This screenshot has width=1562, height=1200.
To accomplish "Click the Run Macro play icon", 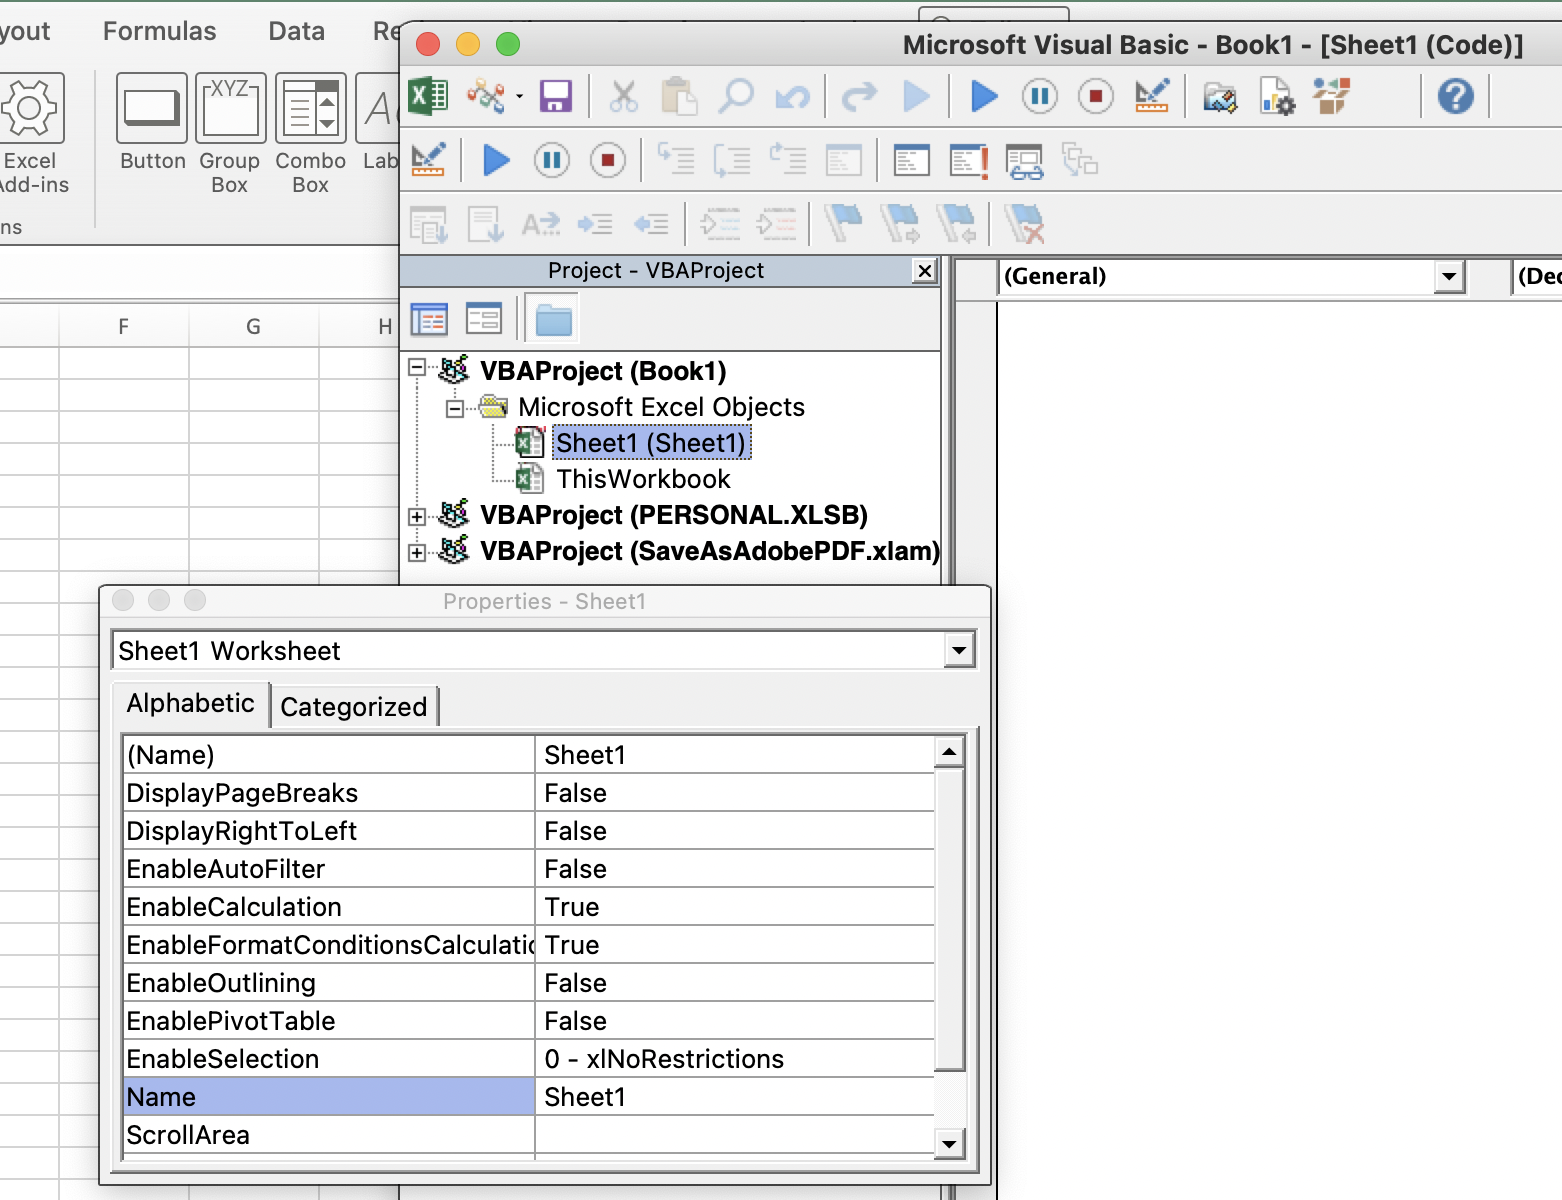I will coord(984,97).
